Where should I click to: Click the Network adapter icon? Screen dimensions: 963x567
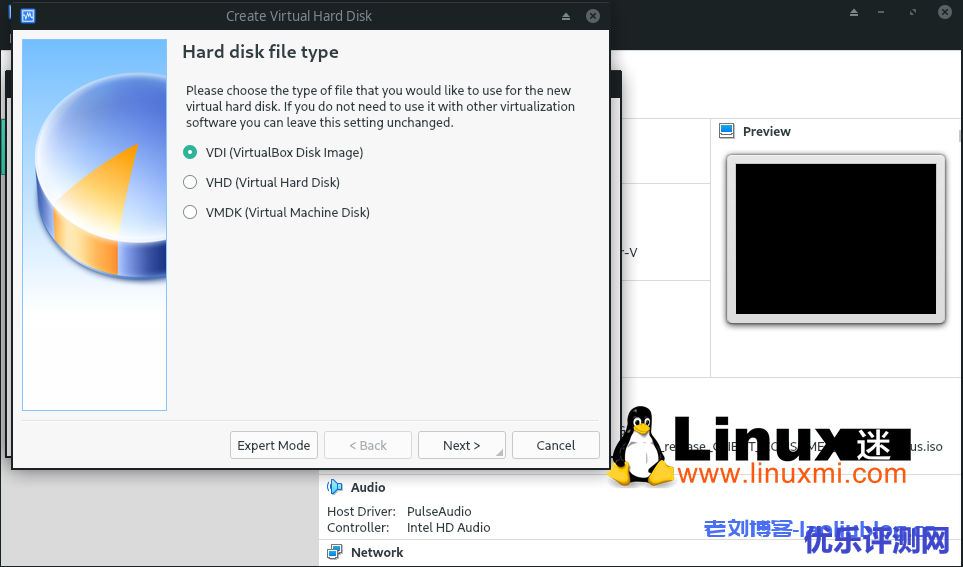[x=335, y=552]
